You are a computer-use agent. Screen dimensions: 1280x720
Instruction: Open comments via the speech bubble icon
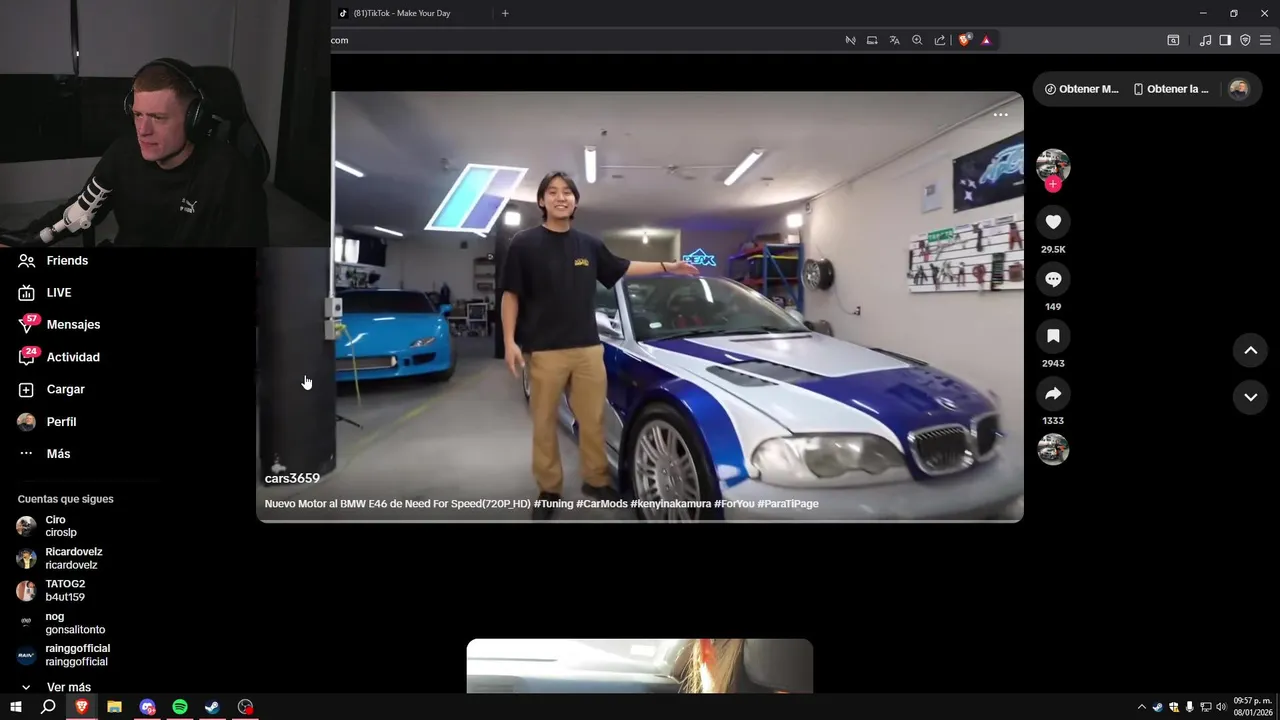click(1053, 279)
